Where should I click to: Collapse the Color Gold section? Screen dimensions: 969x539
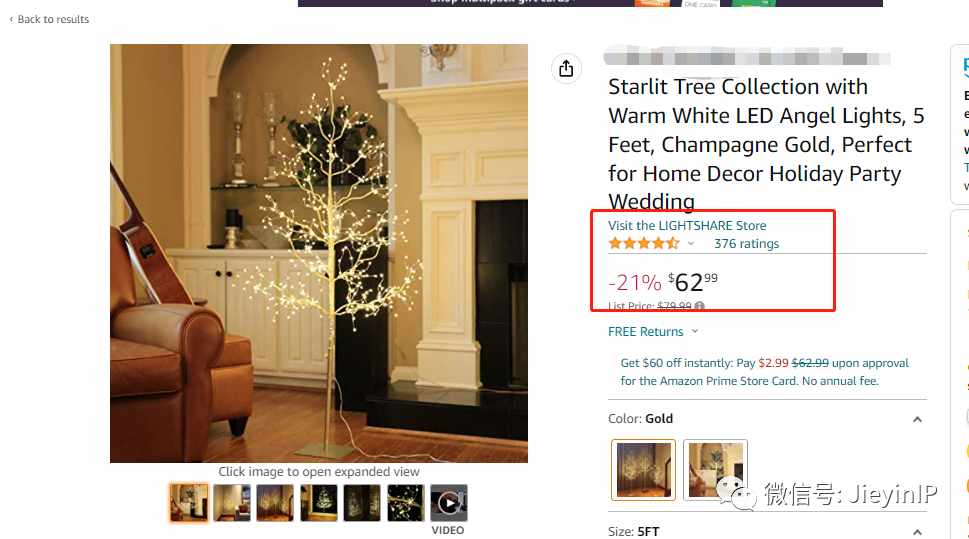click(x=917, y=419)
